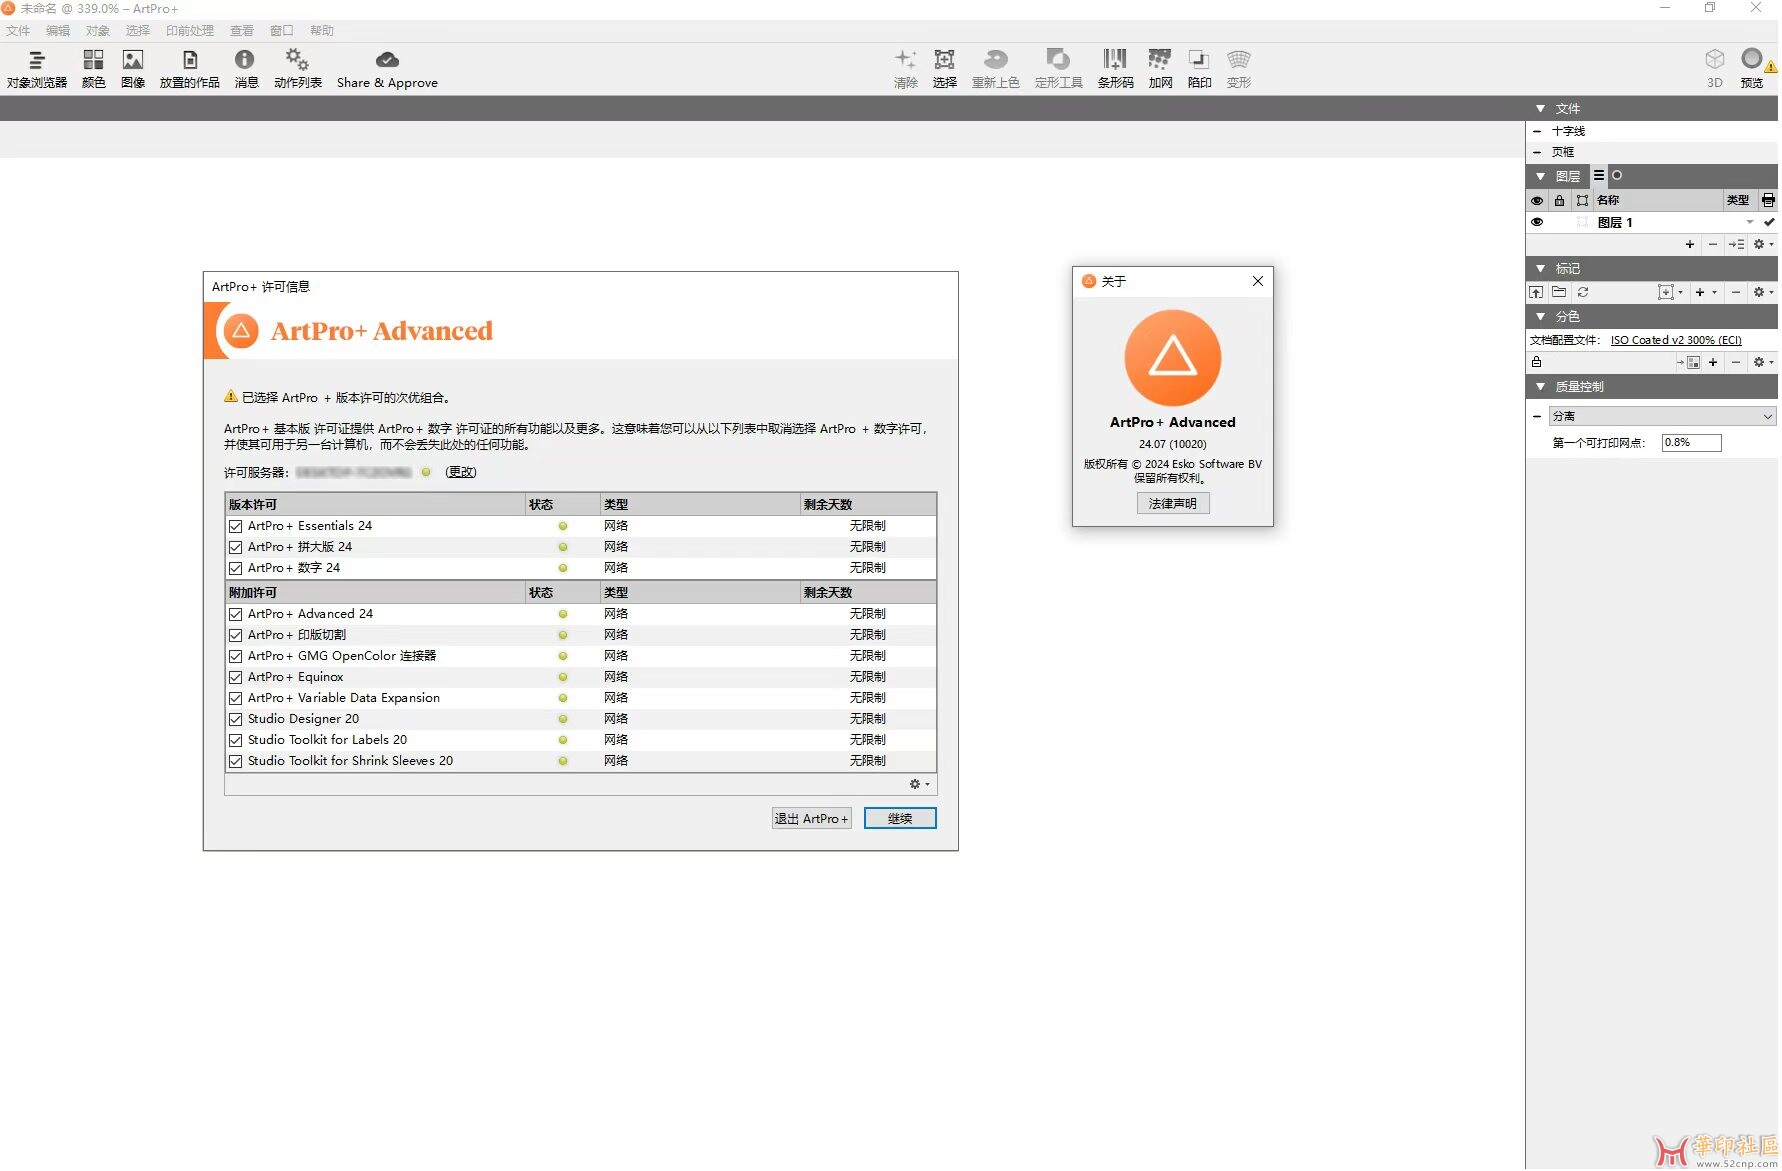Collapse the 分色 panel section
The width and height of the screenshot is (1782, 1171).
1540,316
